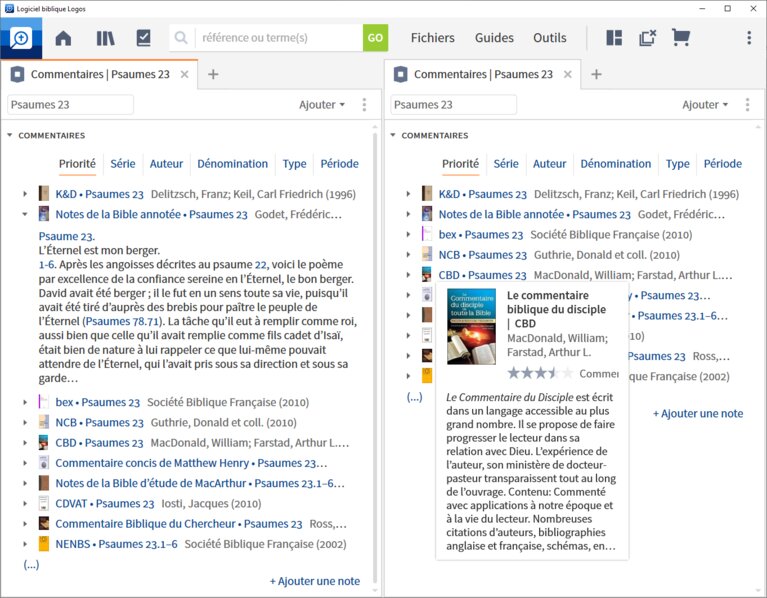Expand CBD entry in right pane
The height and width of the screenshot is (598, 767).
point(408,275)
